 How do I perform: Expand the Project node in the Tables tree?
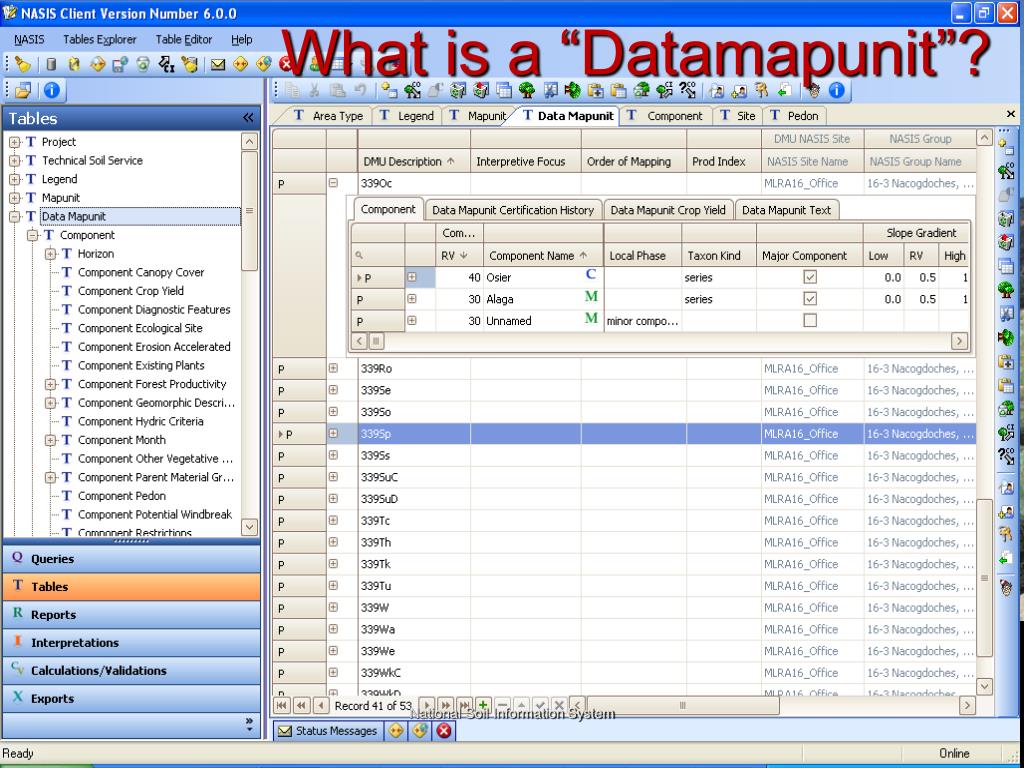coord(14,142)
